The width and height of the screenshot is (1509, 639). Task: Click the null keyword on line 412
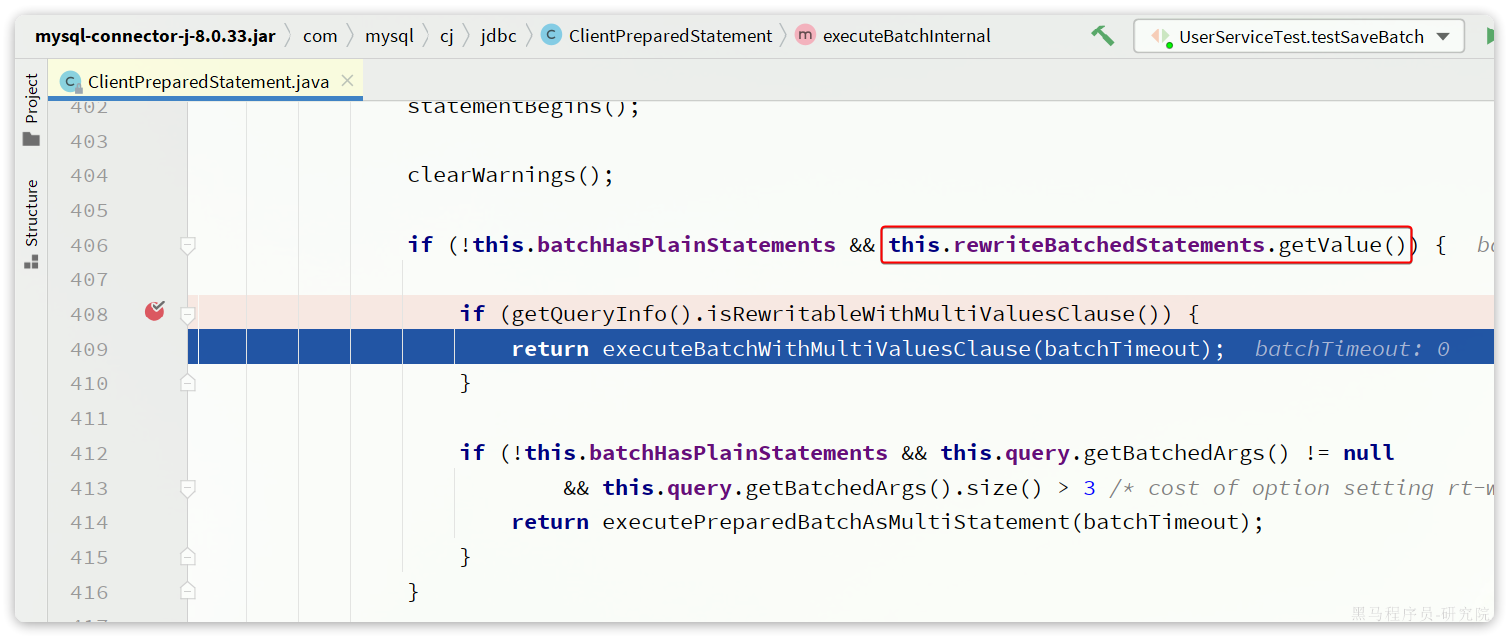tap(1369, 453)
